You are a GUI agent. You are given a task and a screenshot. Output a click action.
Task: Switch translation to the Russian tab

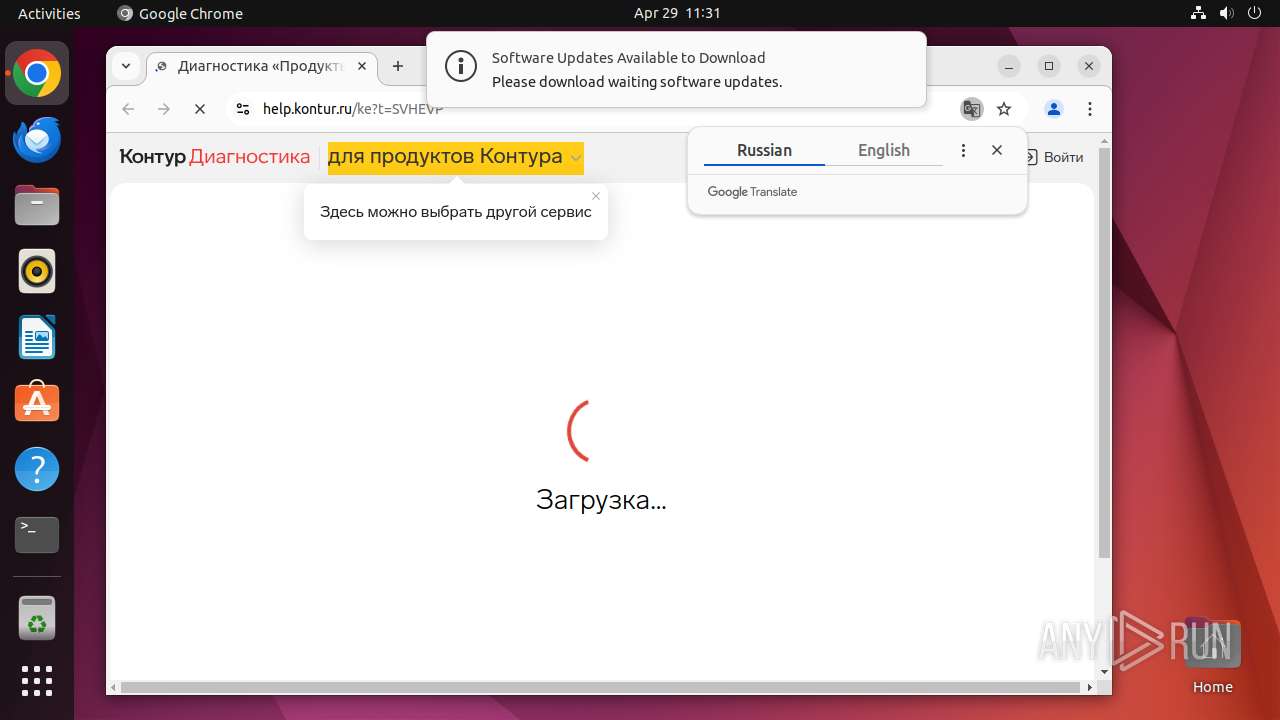(x=764, y=150)
